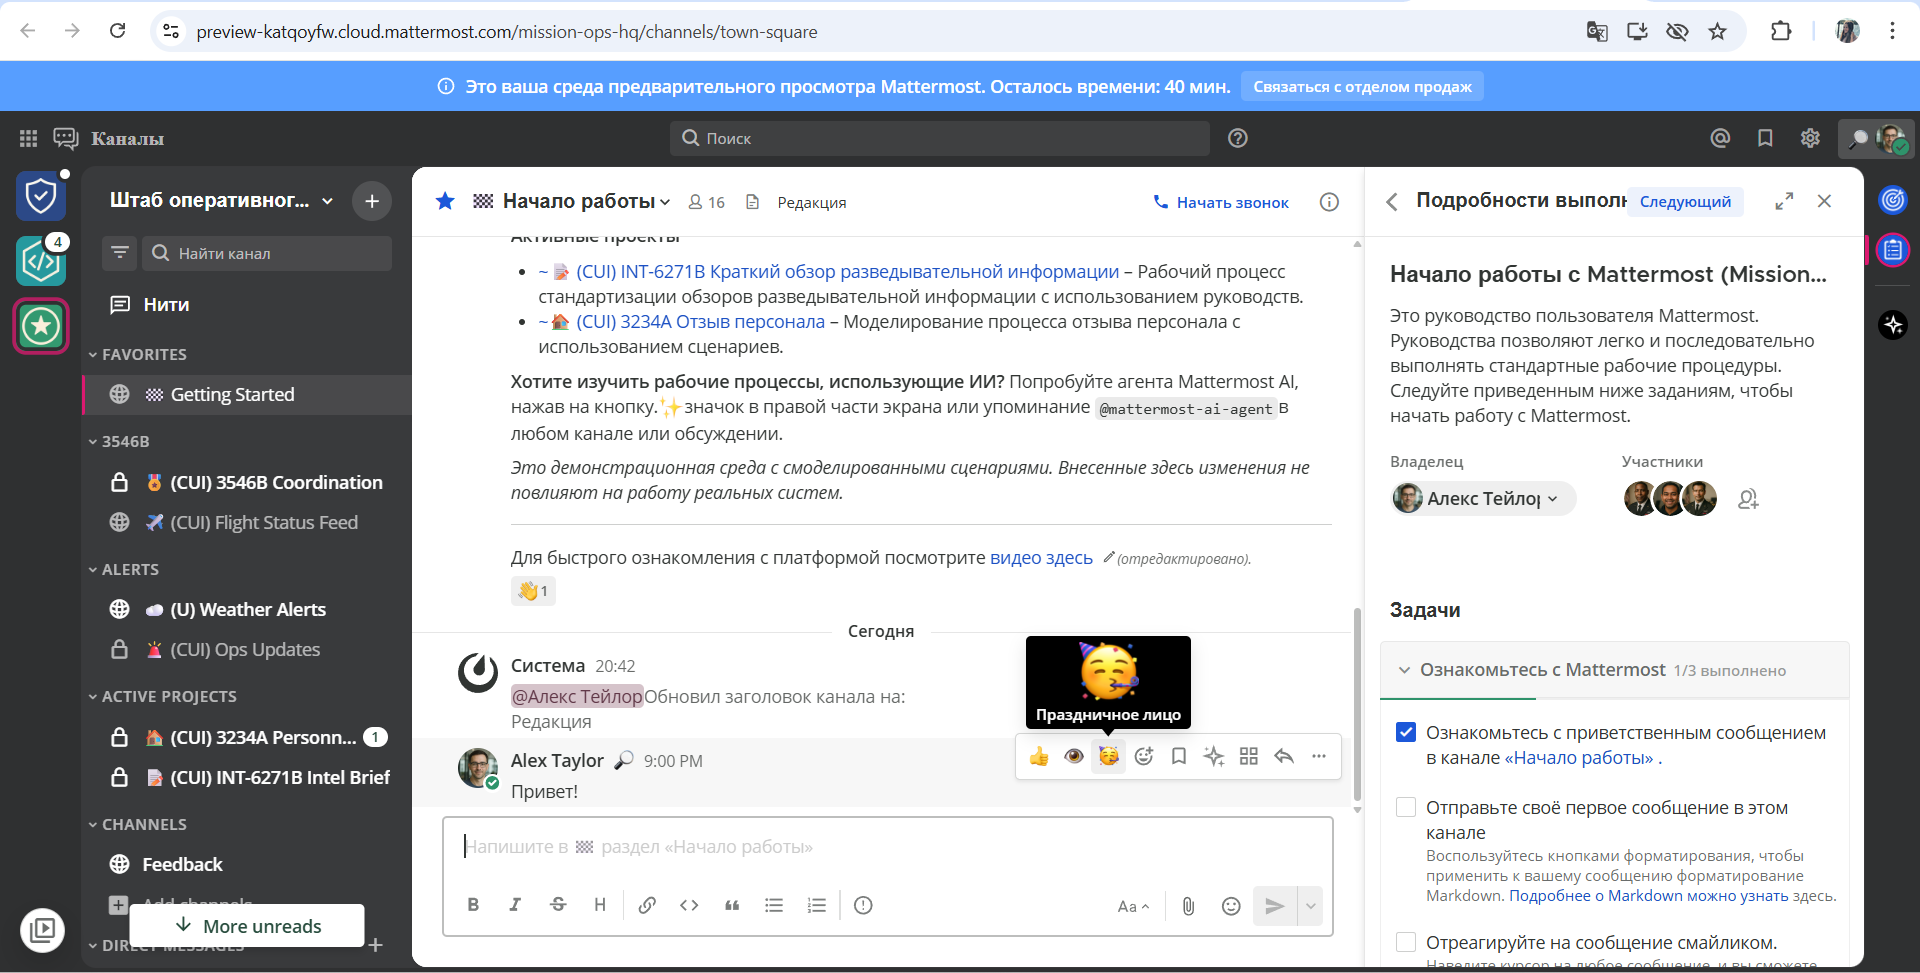Viewport: 1920px width, 973px height.
Task: Switch to the Feedback channel
Action: click(x=185, y=863)
